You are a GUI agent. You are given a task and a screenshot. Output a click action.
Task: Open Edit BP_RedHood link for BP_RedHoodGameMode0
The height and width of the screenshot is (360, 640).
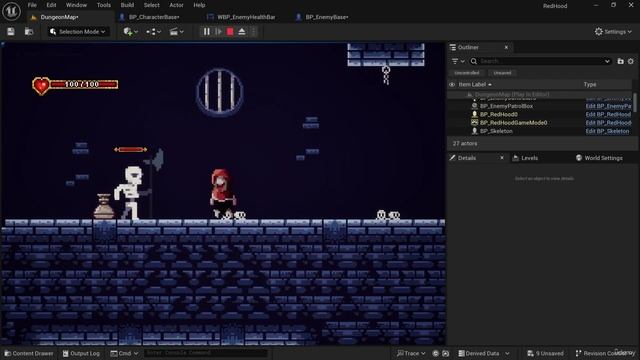[608, 122]
